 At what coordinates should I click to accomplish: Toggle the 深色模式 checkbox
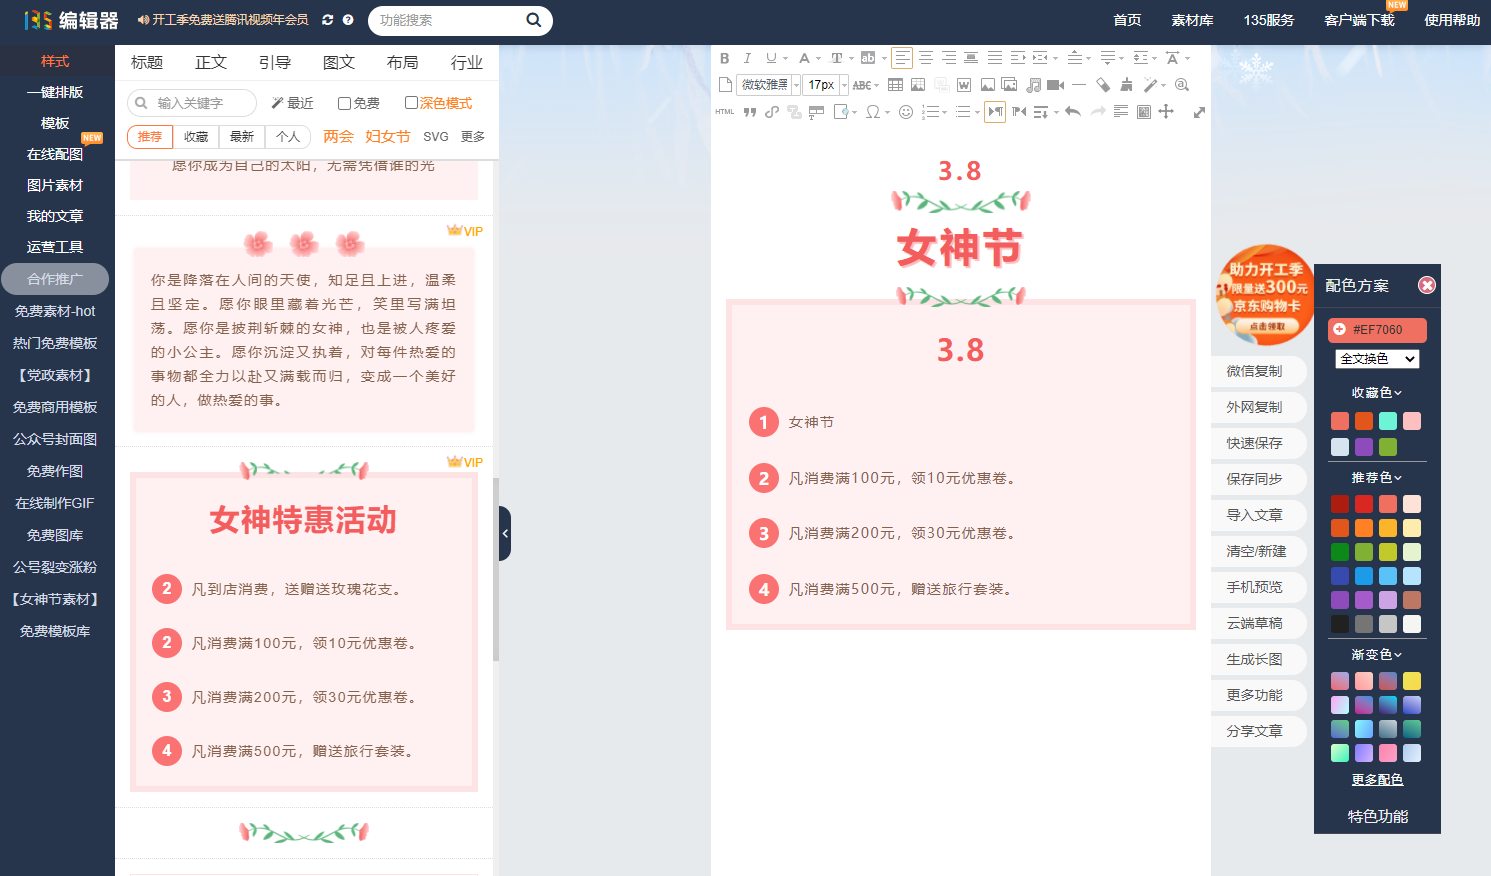411,103
